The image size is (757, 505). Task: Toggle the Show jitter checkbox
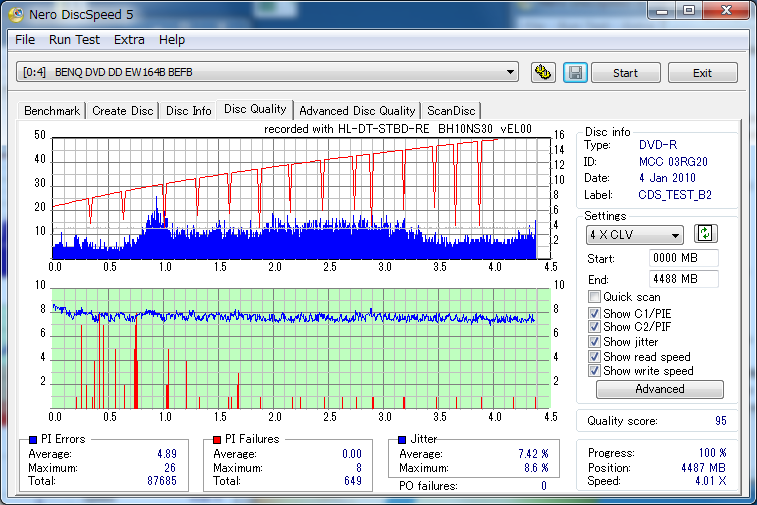pyautogui.click(x=595, y=342)
